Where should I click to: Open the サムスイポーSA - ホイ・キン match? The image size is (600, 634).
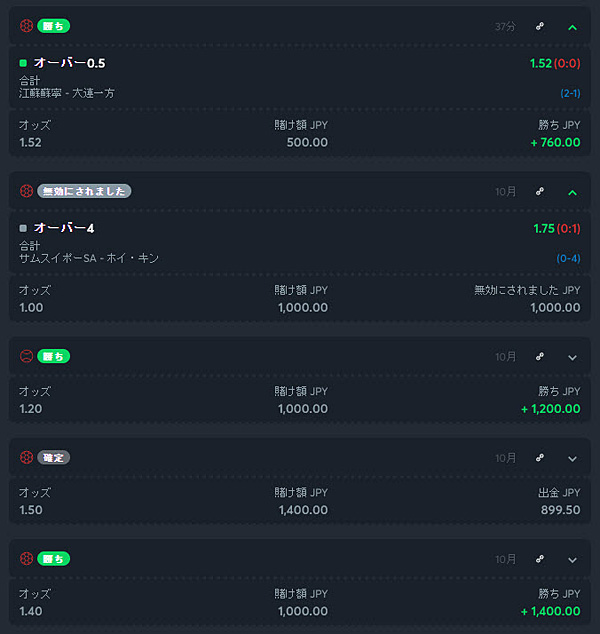point(89,258)
